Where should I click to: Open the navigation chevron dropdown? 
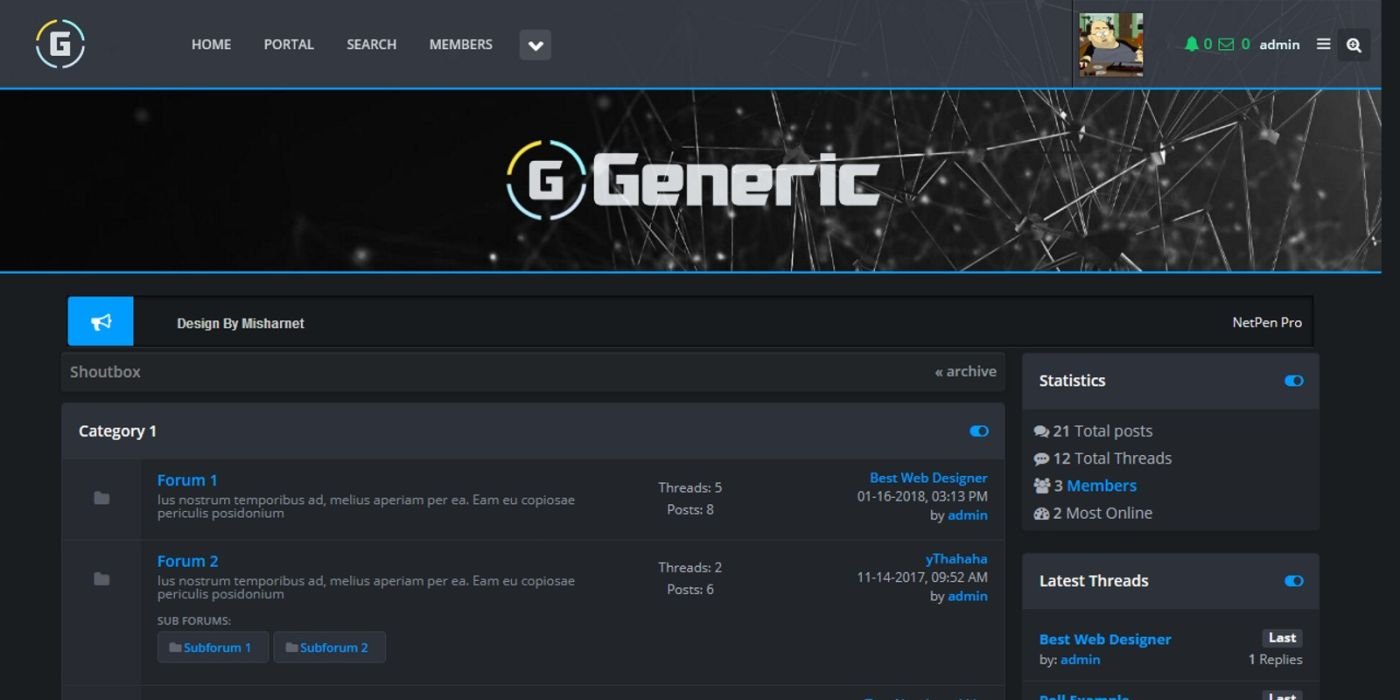coord(535,45)
